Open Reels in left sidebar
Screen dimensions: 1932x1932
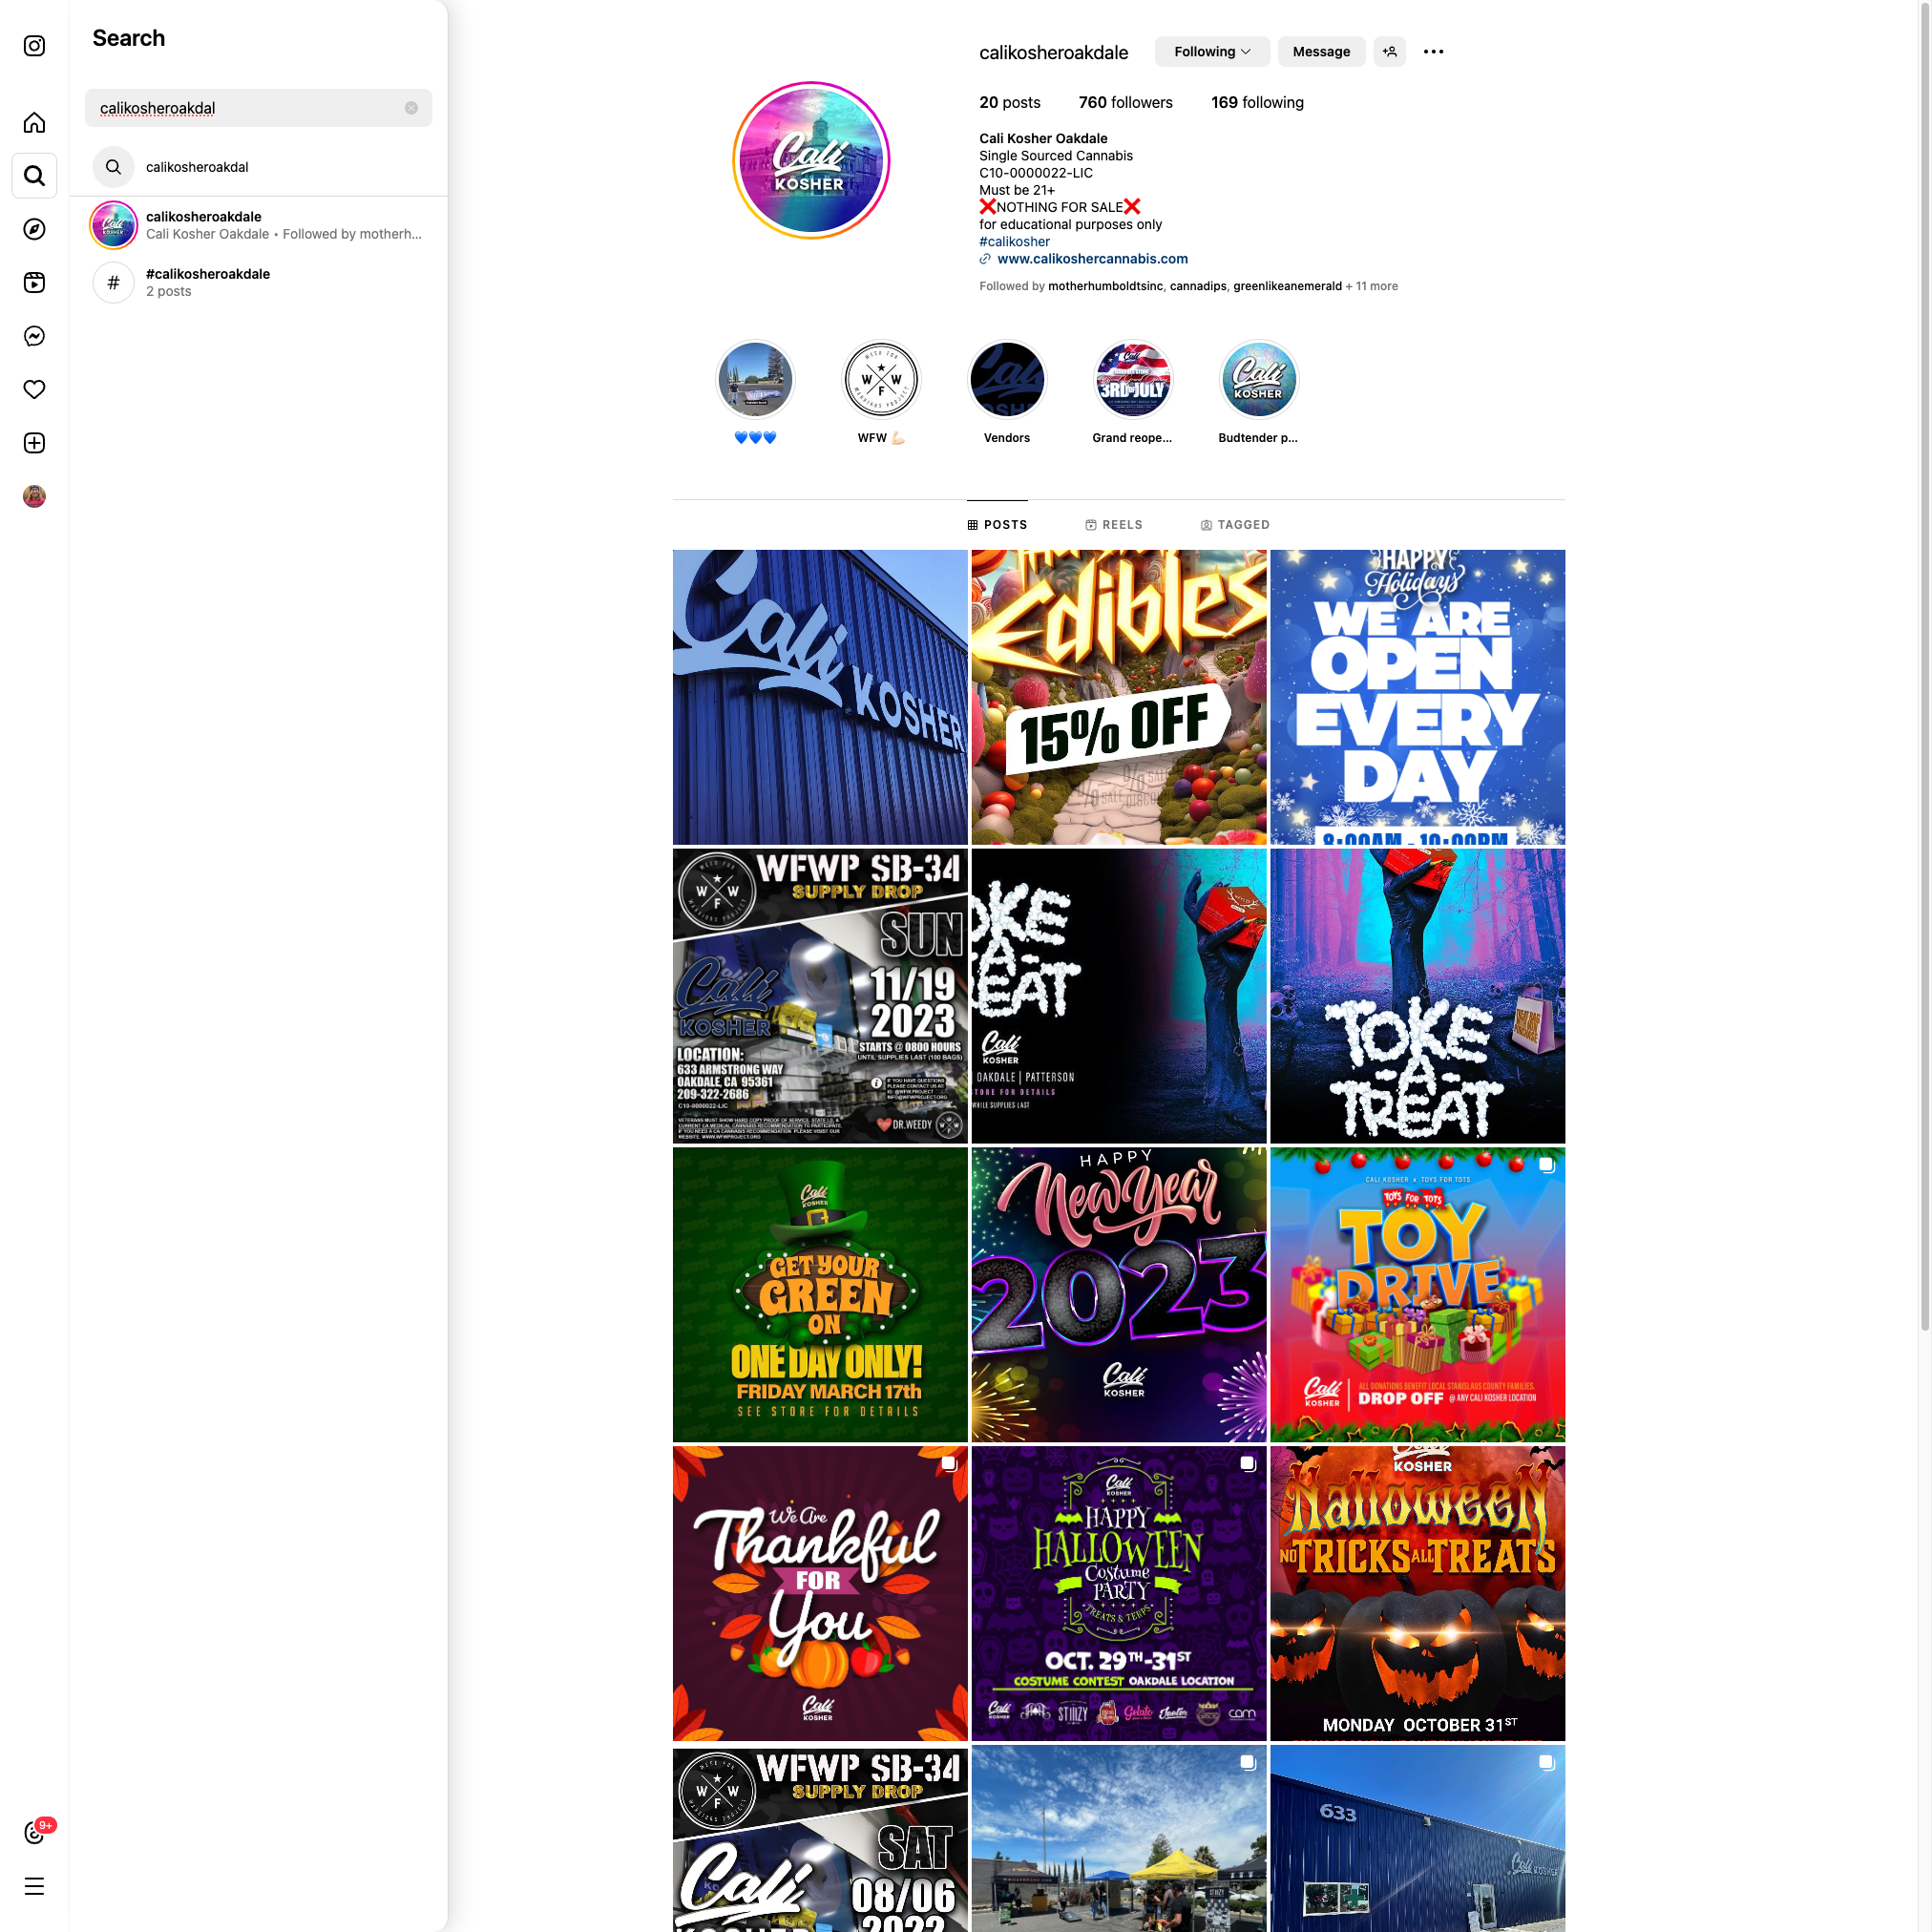point(34,283)
